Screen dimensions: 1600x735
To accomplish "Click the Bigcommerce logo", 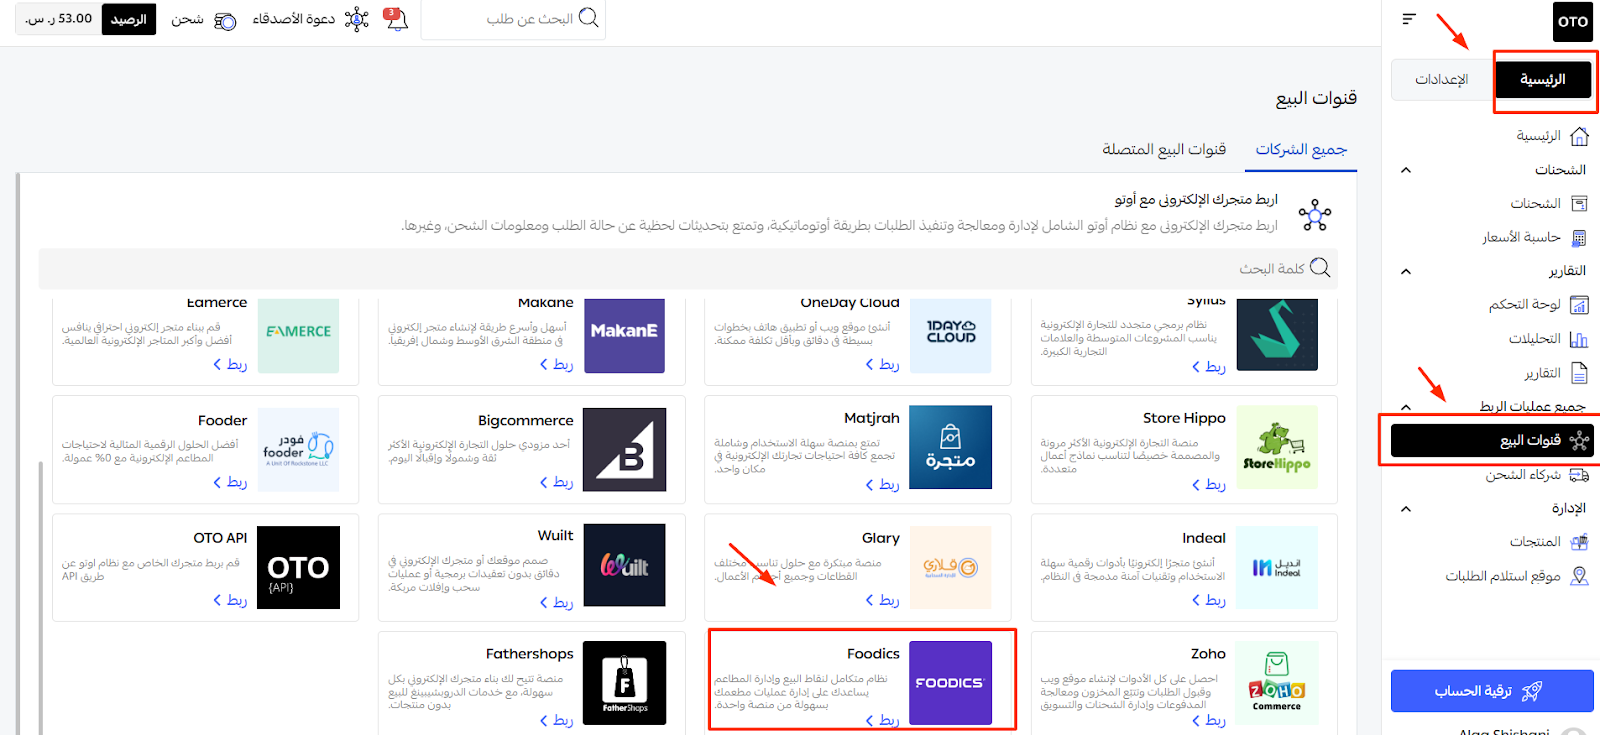I will [x=624, y=449].
